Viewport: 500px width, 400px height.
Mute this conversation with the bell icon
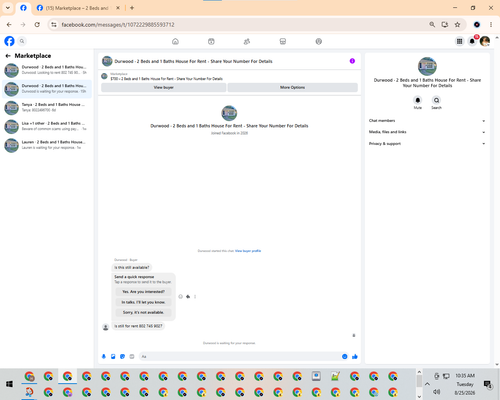point(418,100)
